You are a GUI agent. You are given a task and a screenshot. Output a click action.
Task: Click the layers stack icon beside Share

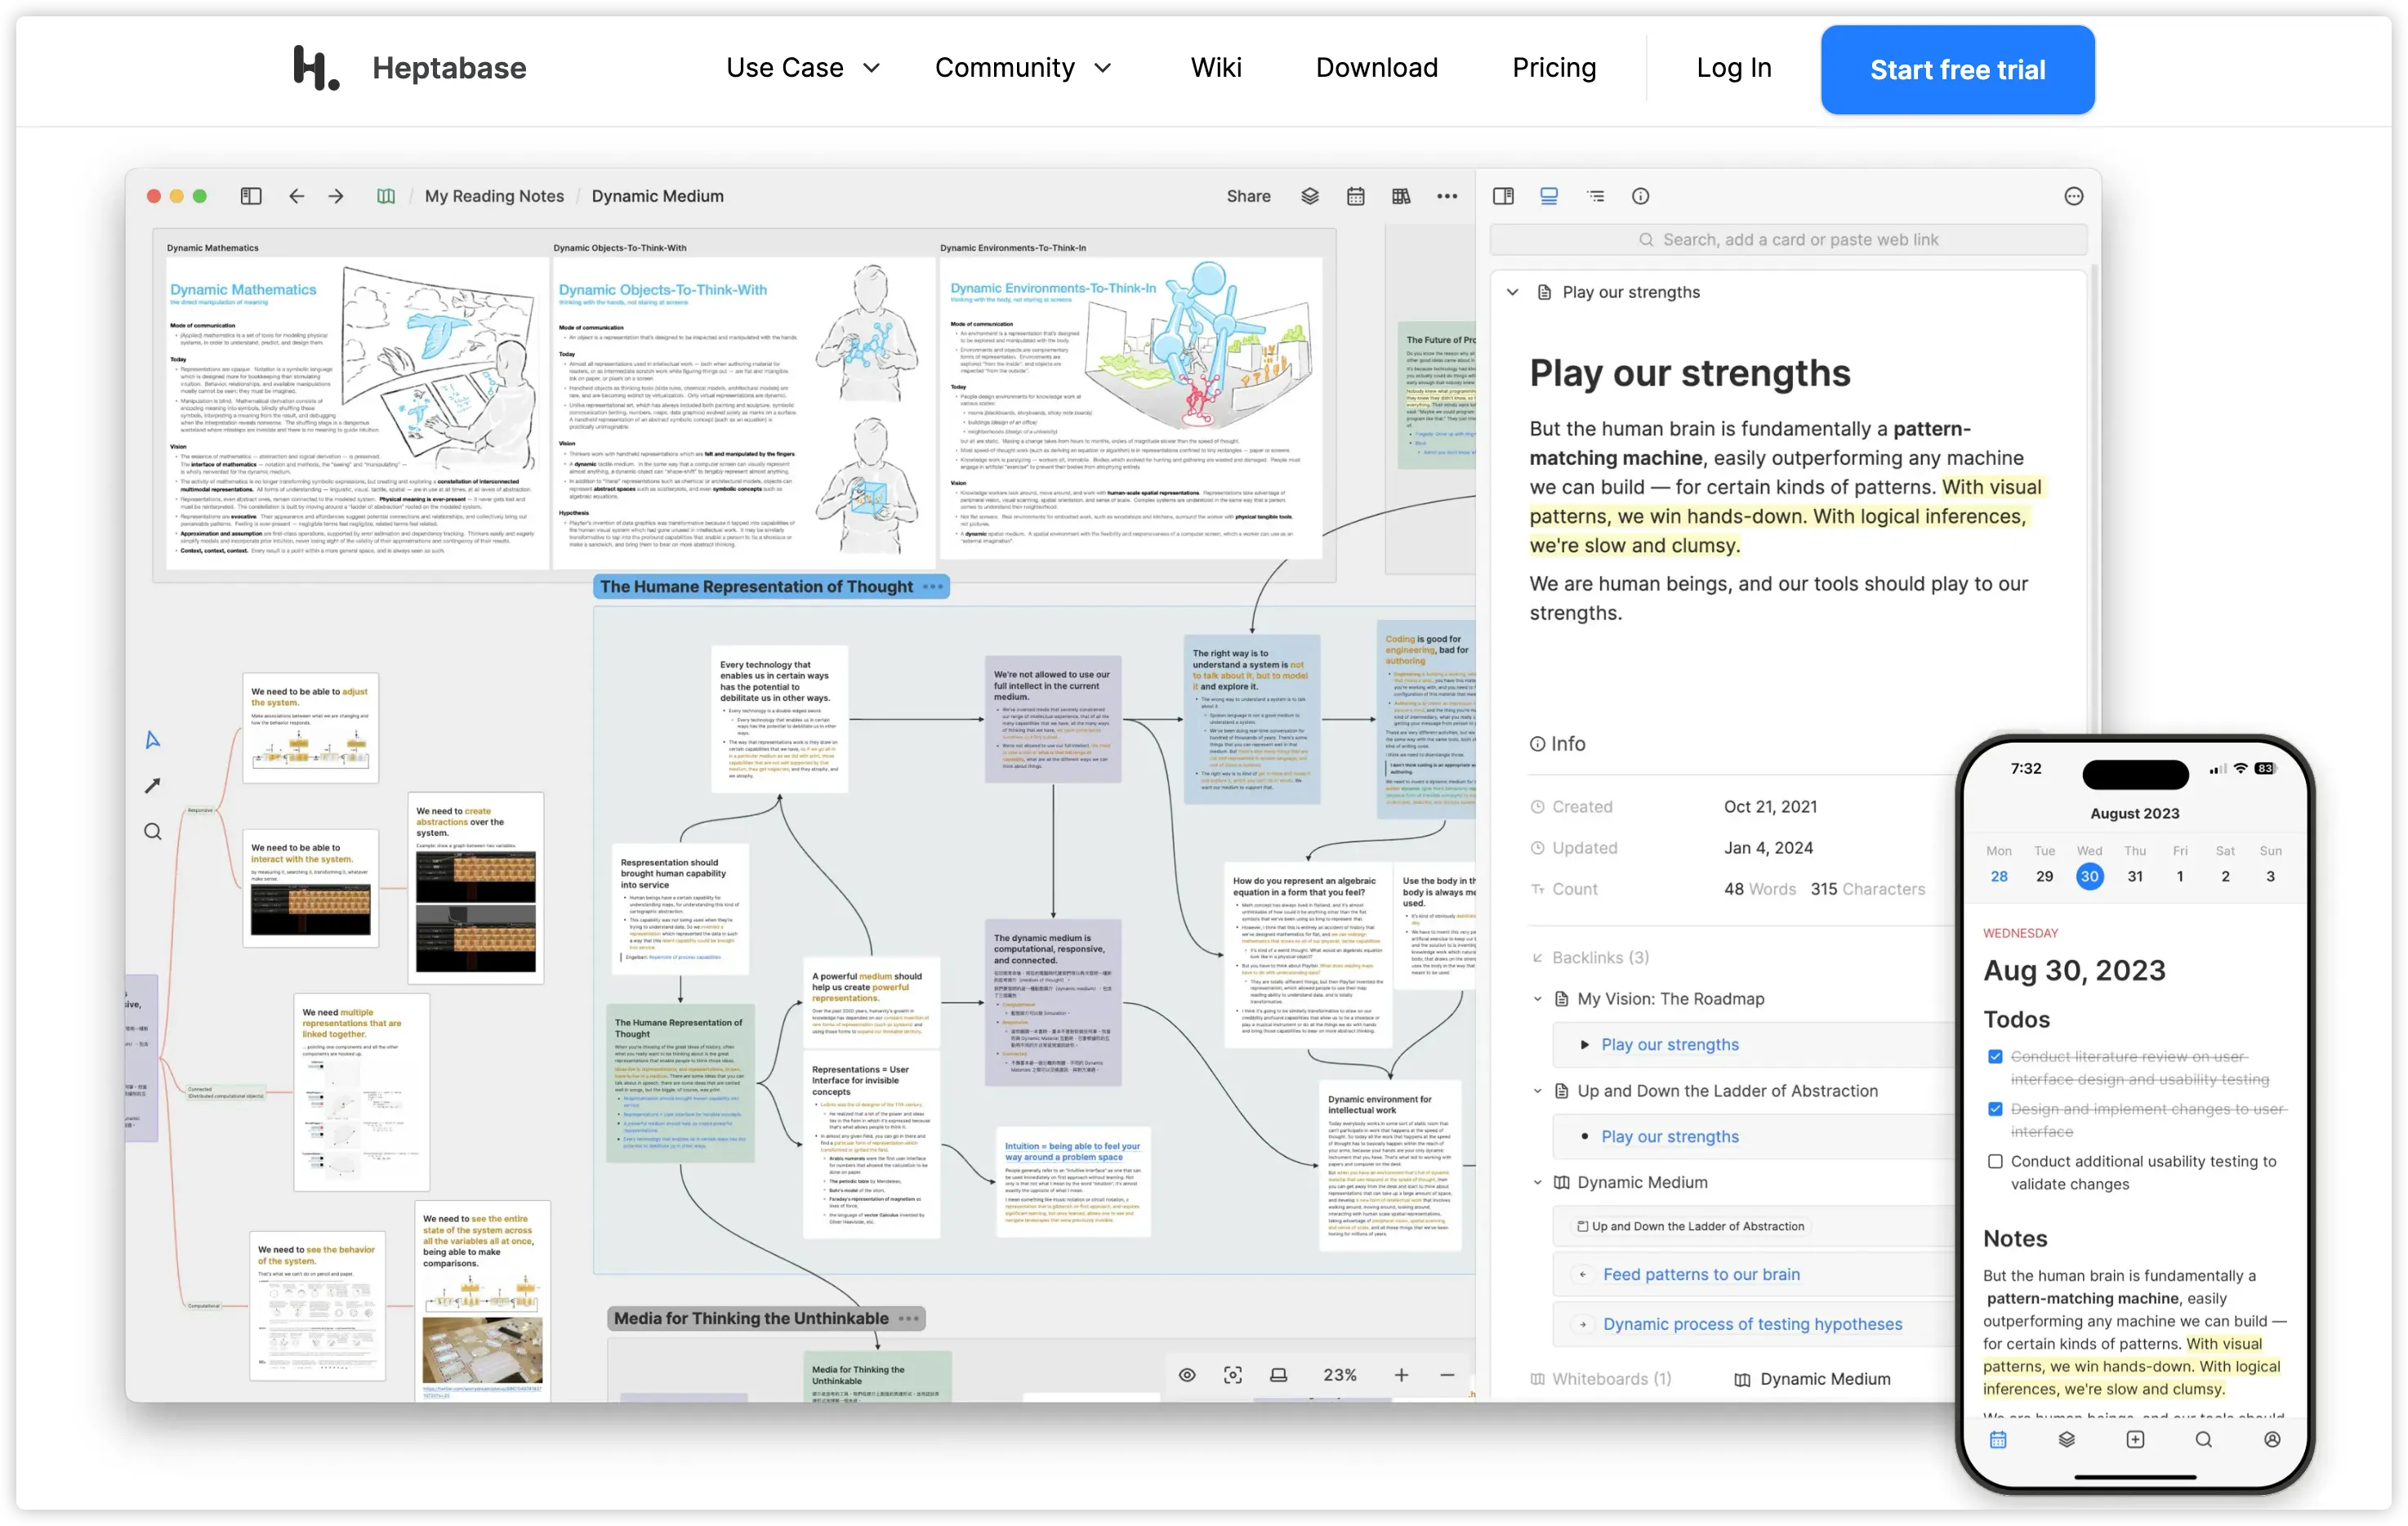pyautogui.click(x=1309, y=196)
